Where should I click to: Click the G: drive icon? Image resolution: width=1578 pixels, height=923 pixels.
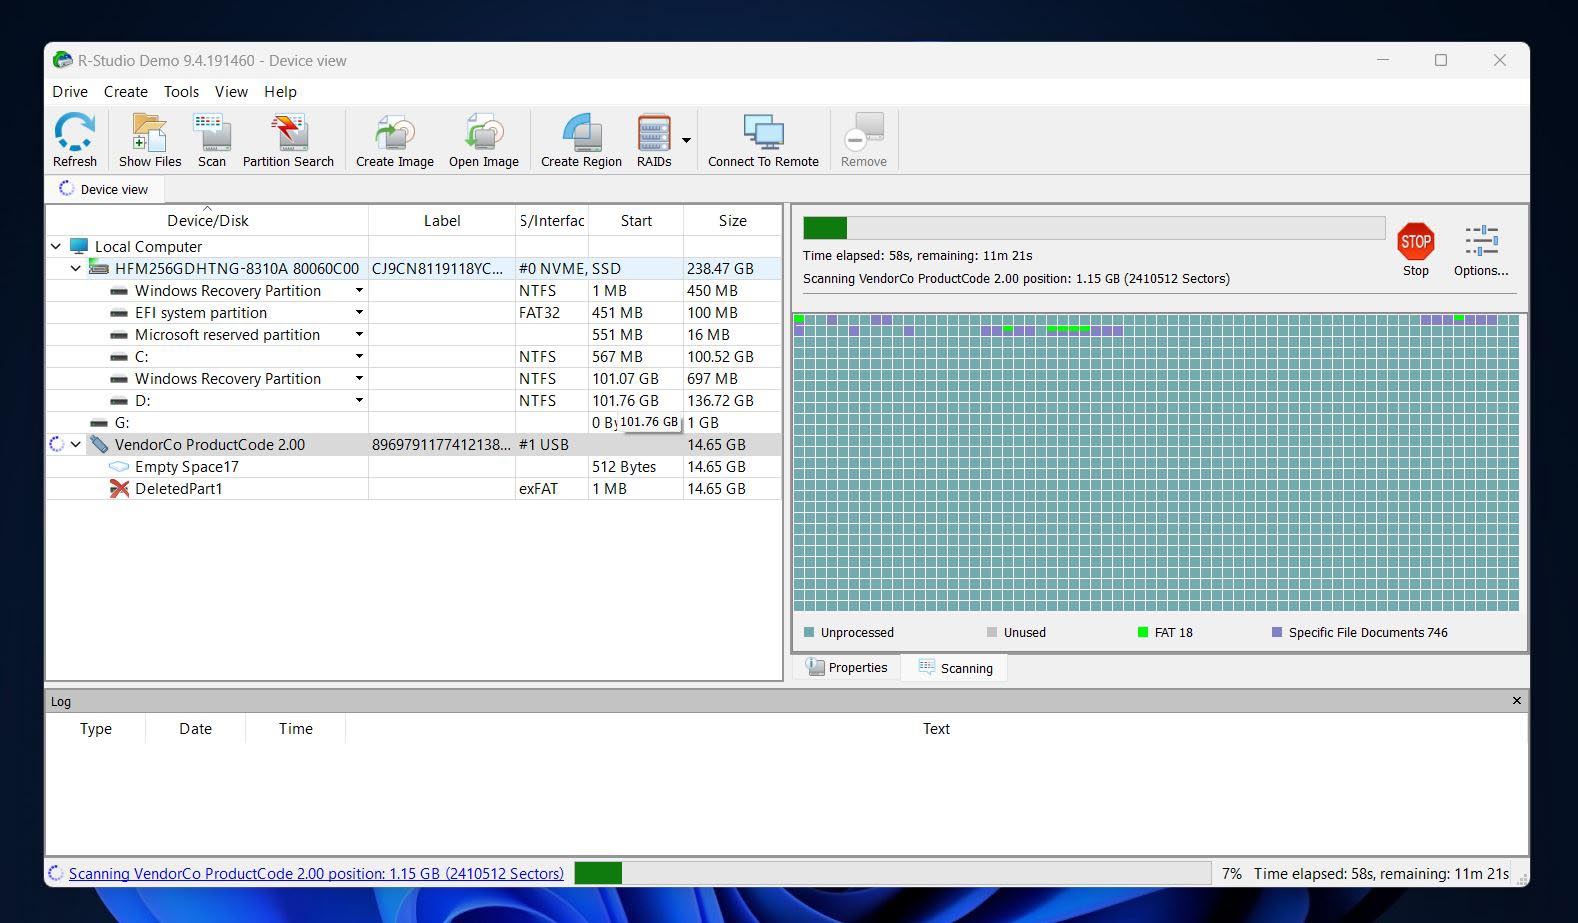tap(99, 423)
